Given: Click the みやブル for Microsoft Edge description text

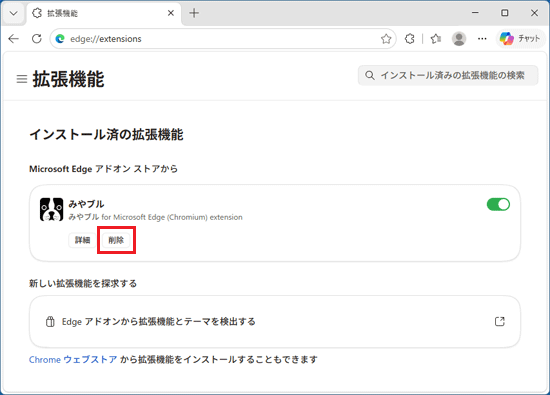Looking at the screenshot, I should pos(155,217).
